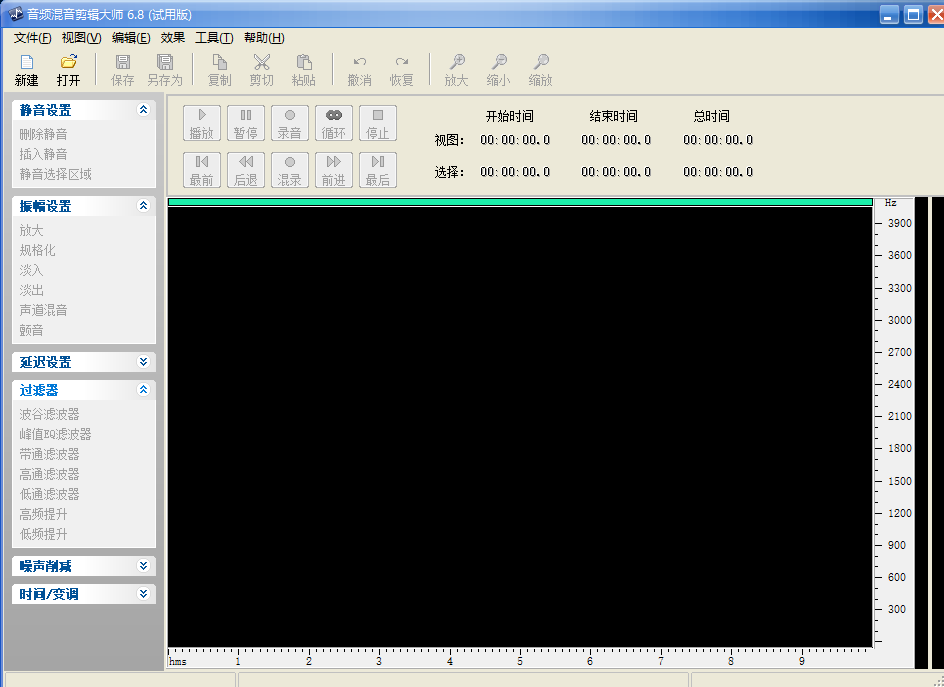This screenshot has width=944, height=687.
Task: Expand the 噪声削减 panel
Action: (143, 566)
